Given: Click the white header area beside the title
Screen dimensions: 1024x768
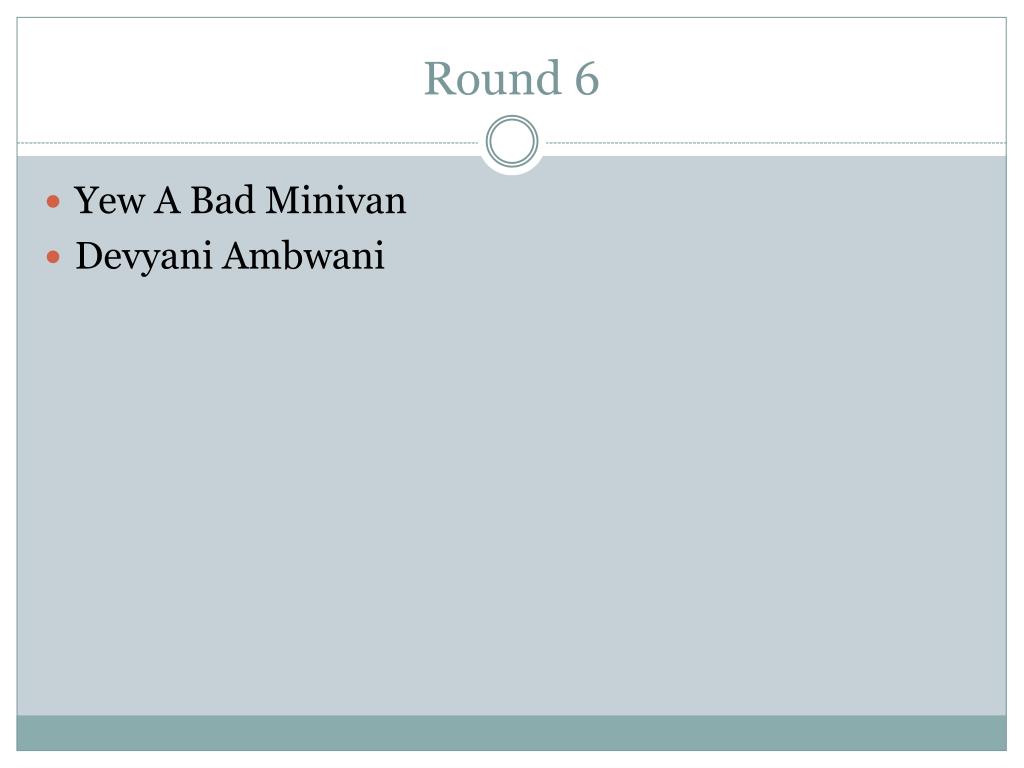Looking at the screenshot, I should [803, 78].
